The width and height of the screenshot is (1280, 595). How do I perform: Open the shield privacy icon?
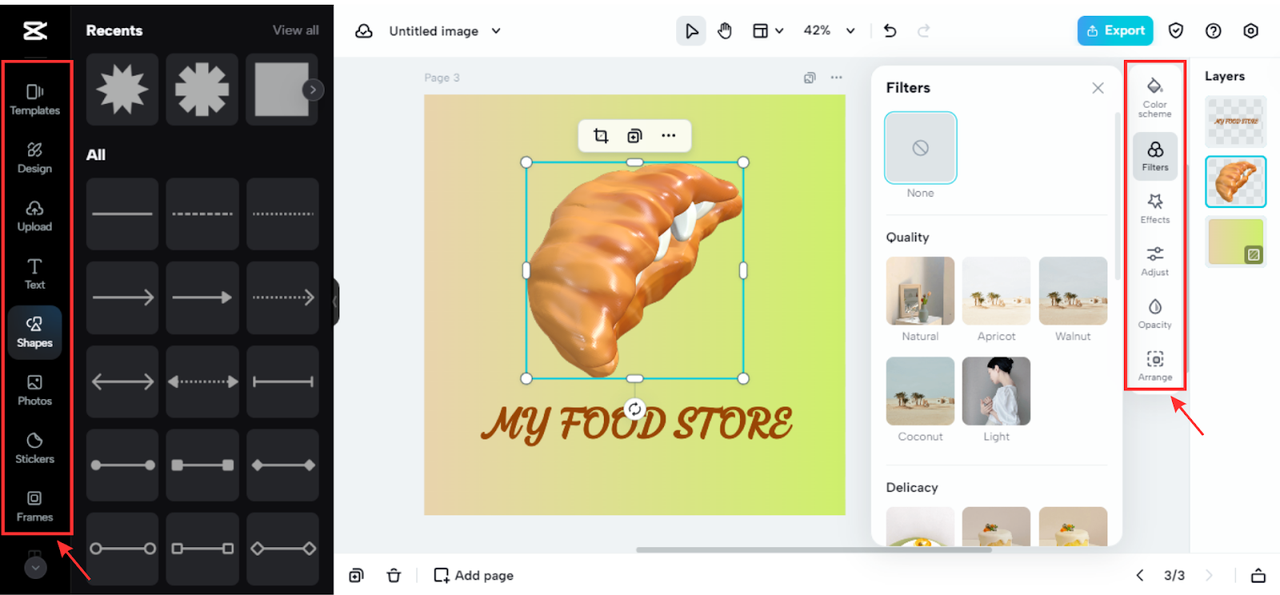[1177, 31]
